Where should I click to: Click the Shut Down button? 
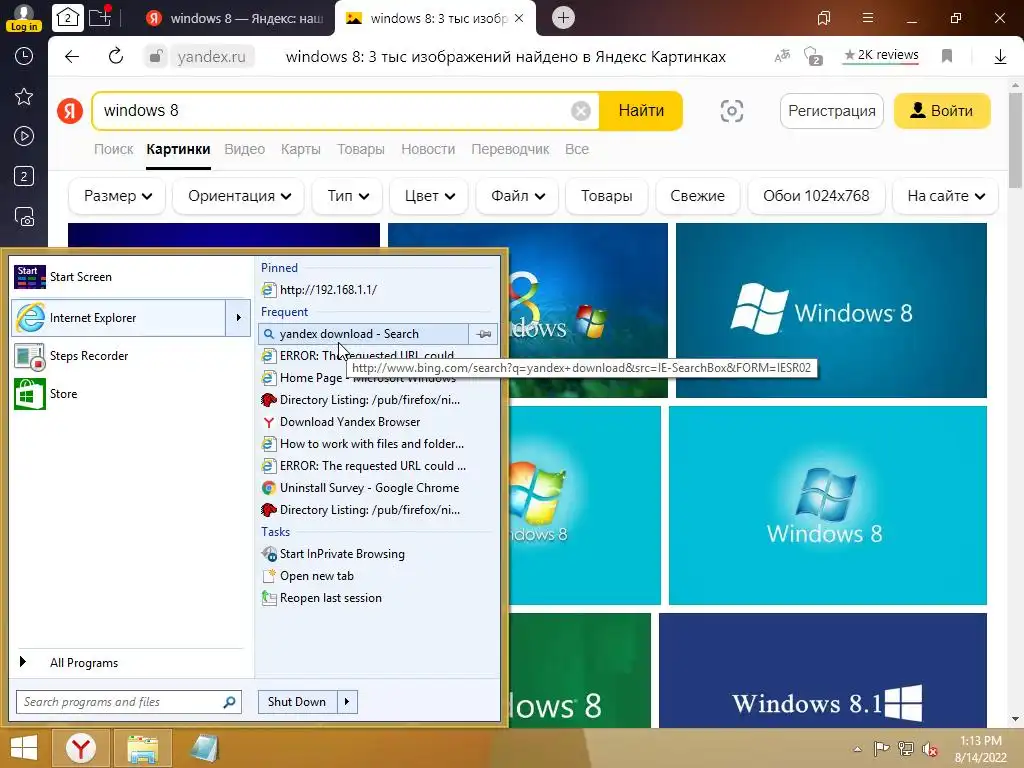tap(297, 702)
